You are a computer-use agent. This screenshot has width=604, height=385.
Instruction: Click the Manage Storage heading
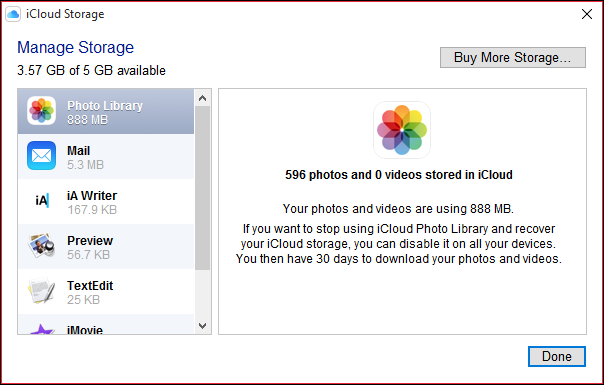tap(76, 47)
